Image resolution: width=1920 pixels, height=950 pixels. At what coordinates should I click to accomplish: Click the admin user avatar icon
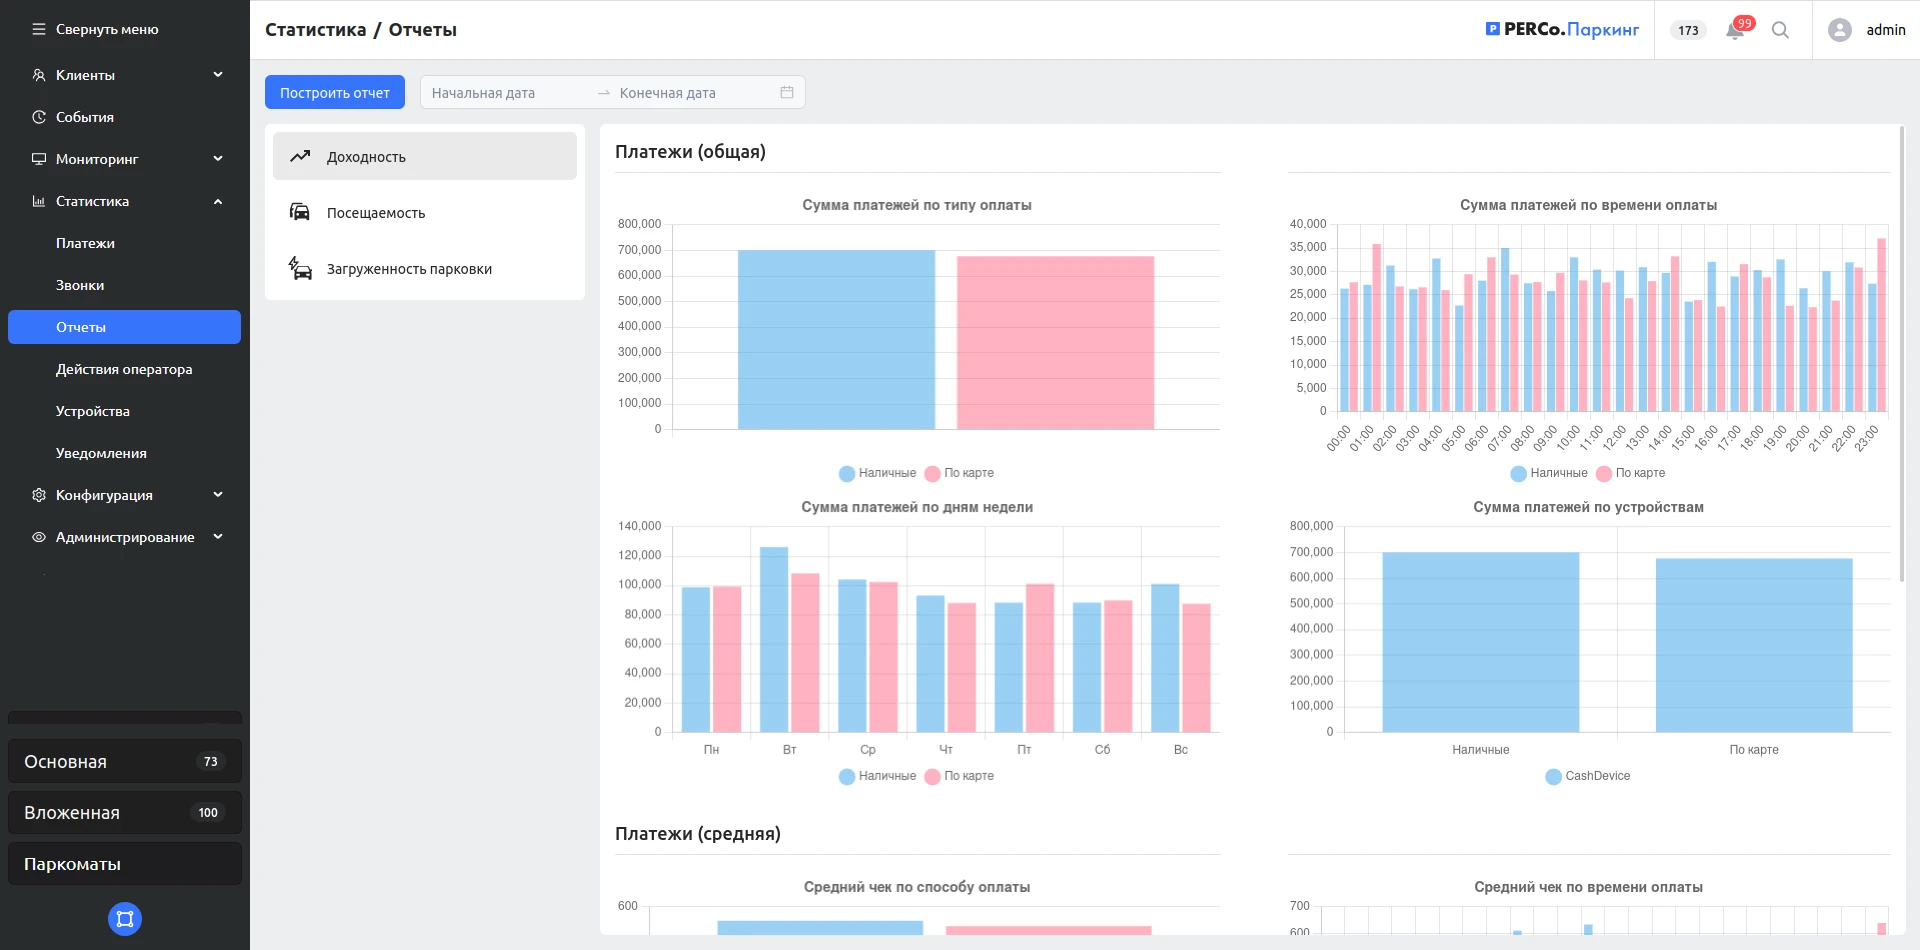click(1839, 30)
